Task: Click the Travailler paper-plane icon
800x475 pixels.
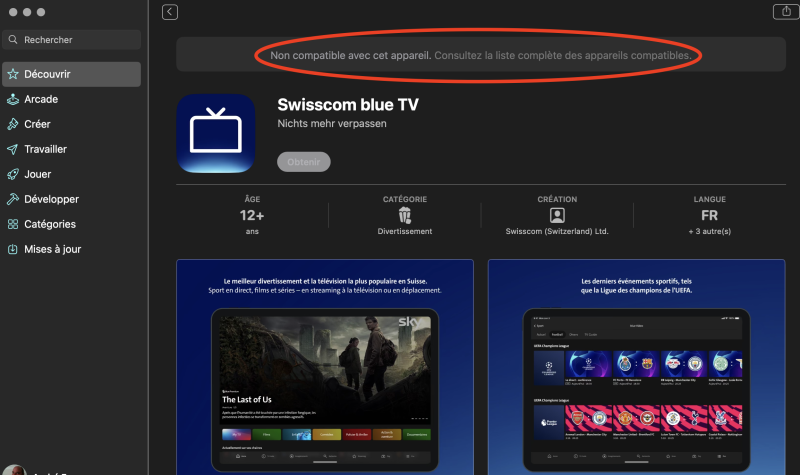Action: (x=13, y=149)
